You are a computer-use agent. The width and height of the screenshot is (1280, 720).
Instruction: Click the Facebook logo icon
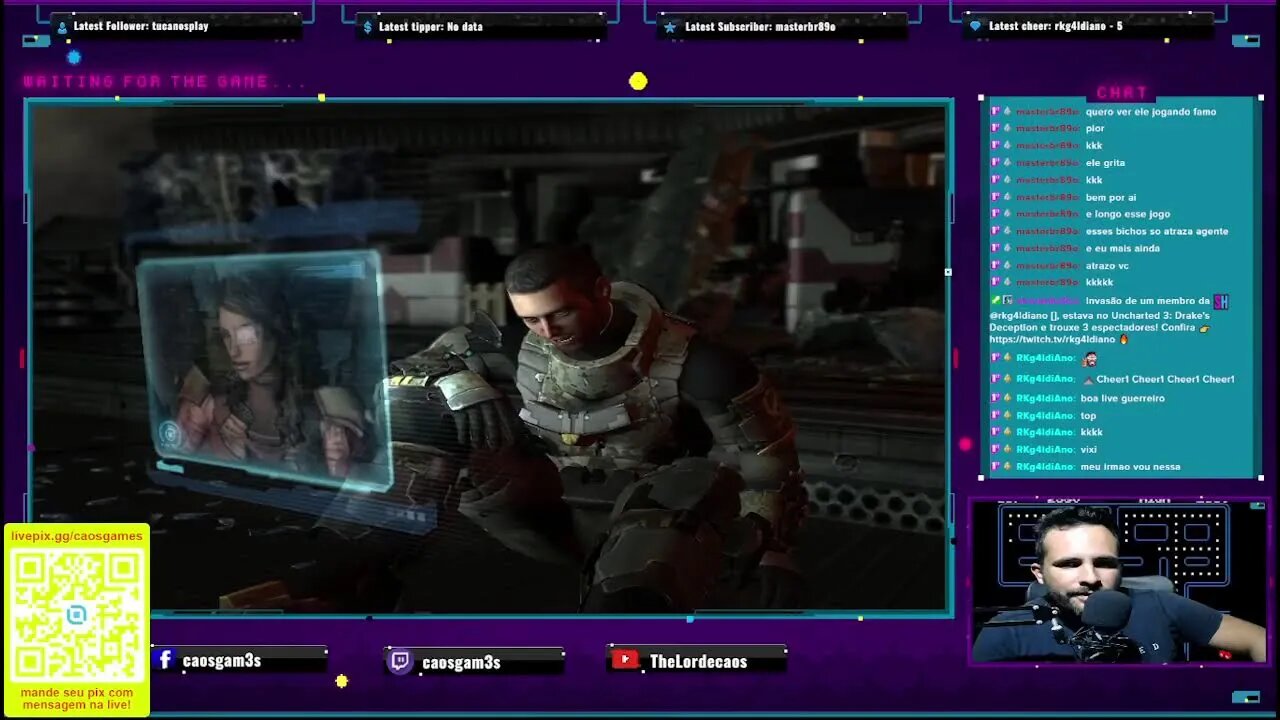click(x=165, y=660)
